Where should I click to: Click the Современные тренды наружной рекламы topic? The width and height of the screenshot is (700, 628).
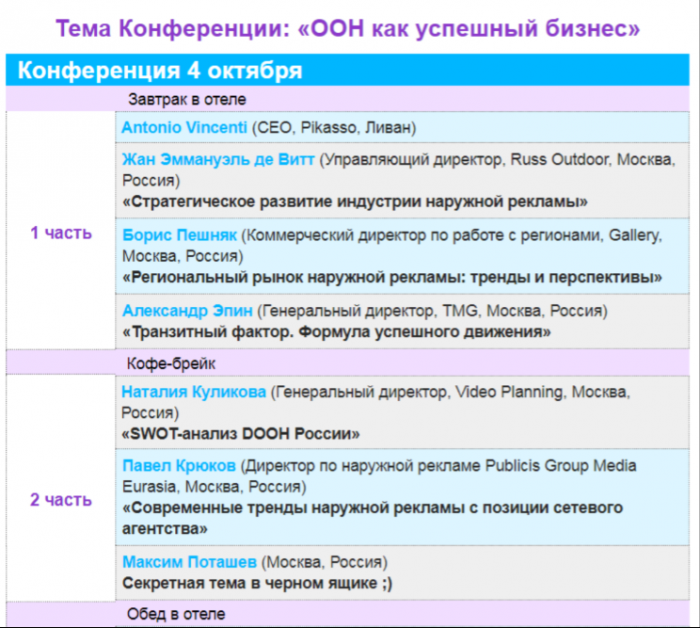pyautogui.click(x=373, y=518)
